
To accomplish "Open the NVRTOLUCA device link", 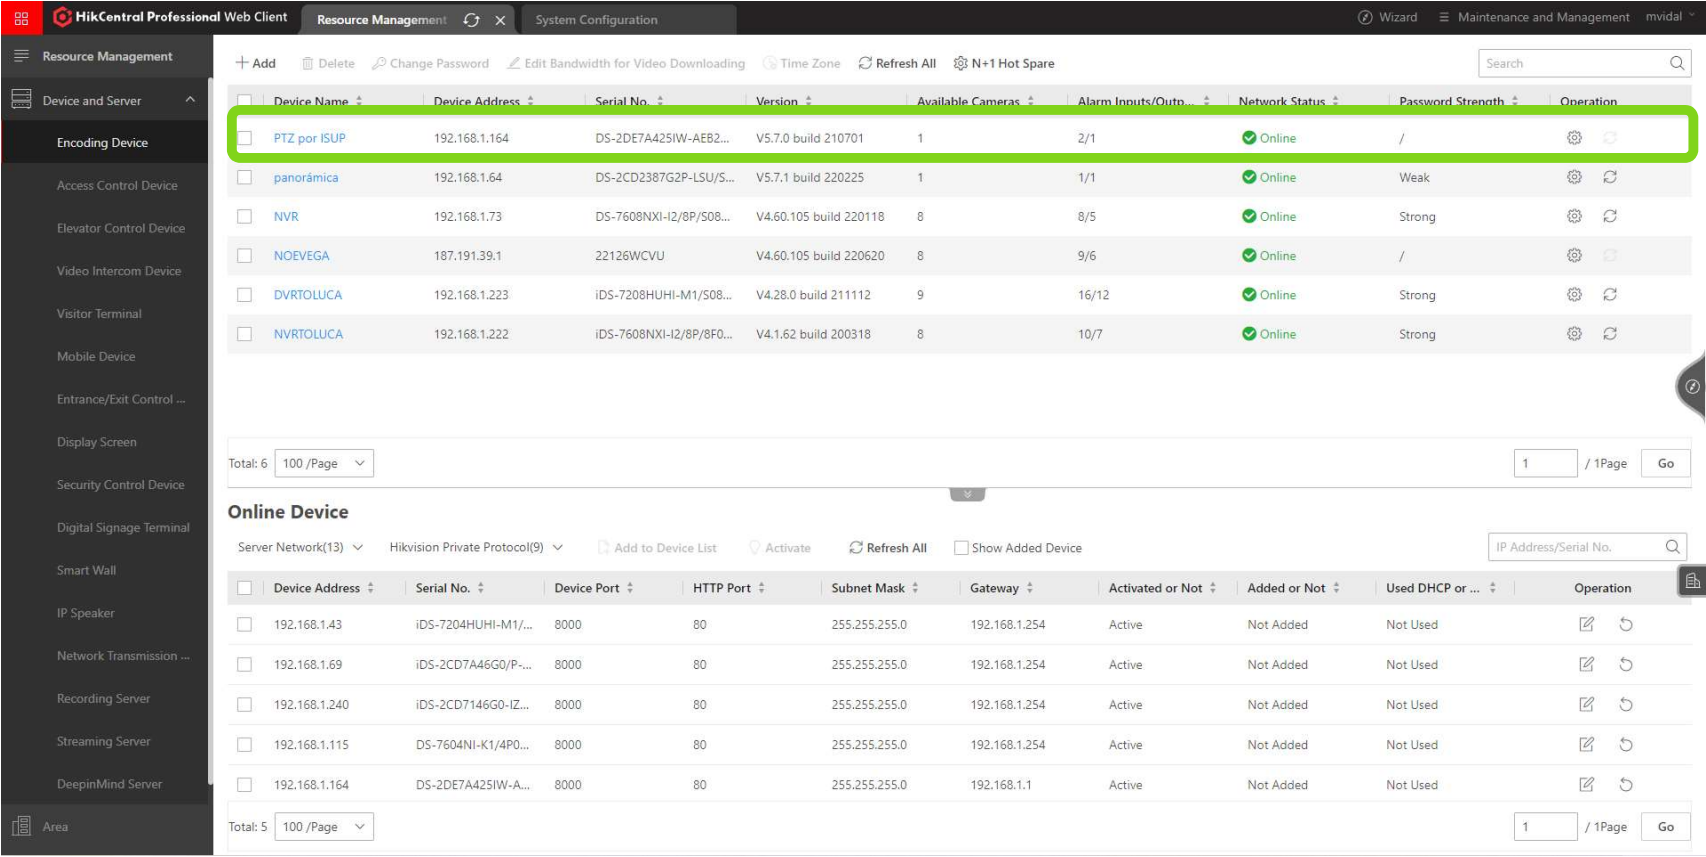I will [308, 334].
